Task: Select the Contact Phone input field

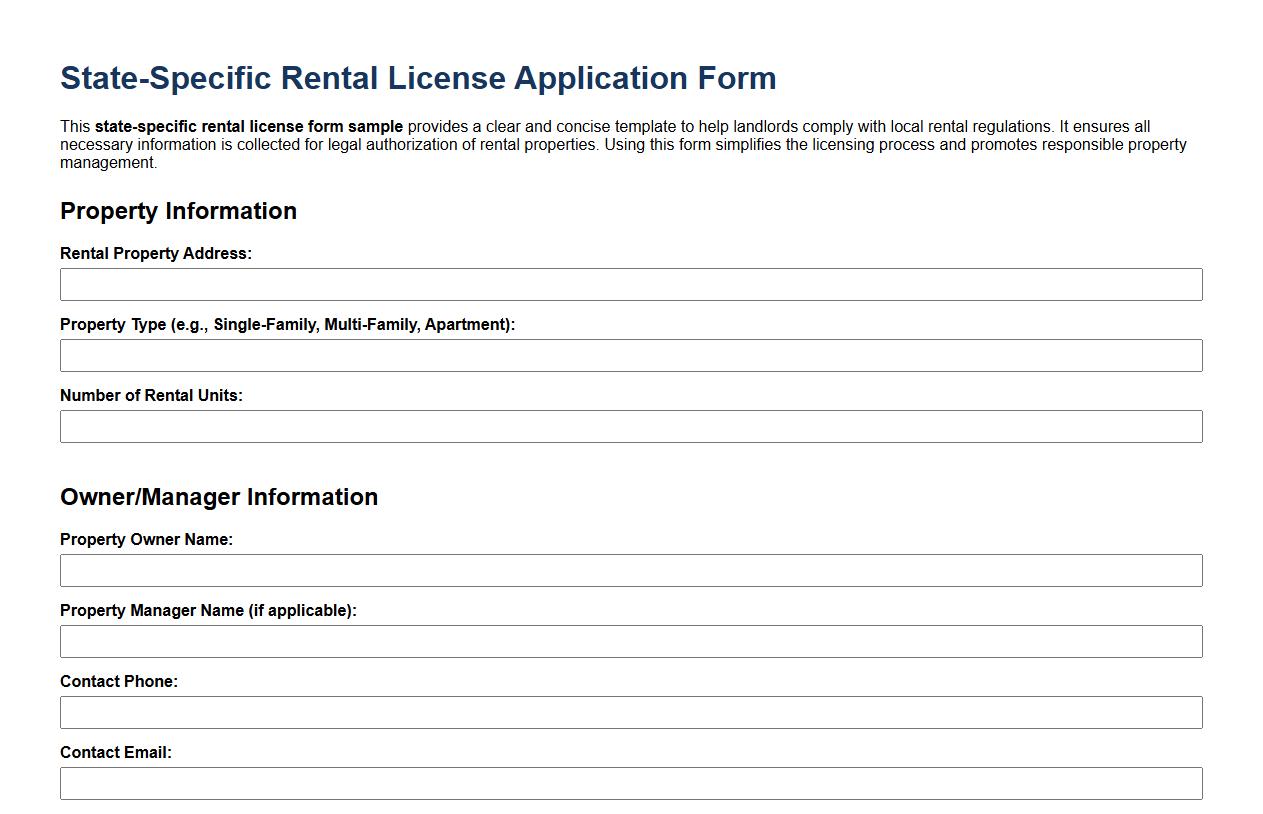Action: 630,712
